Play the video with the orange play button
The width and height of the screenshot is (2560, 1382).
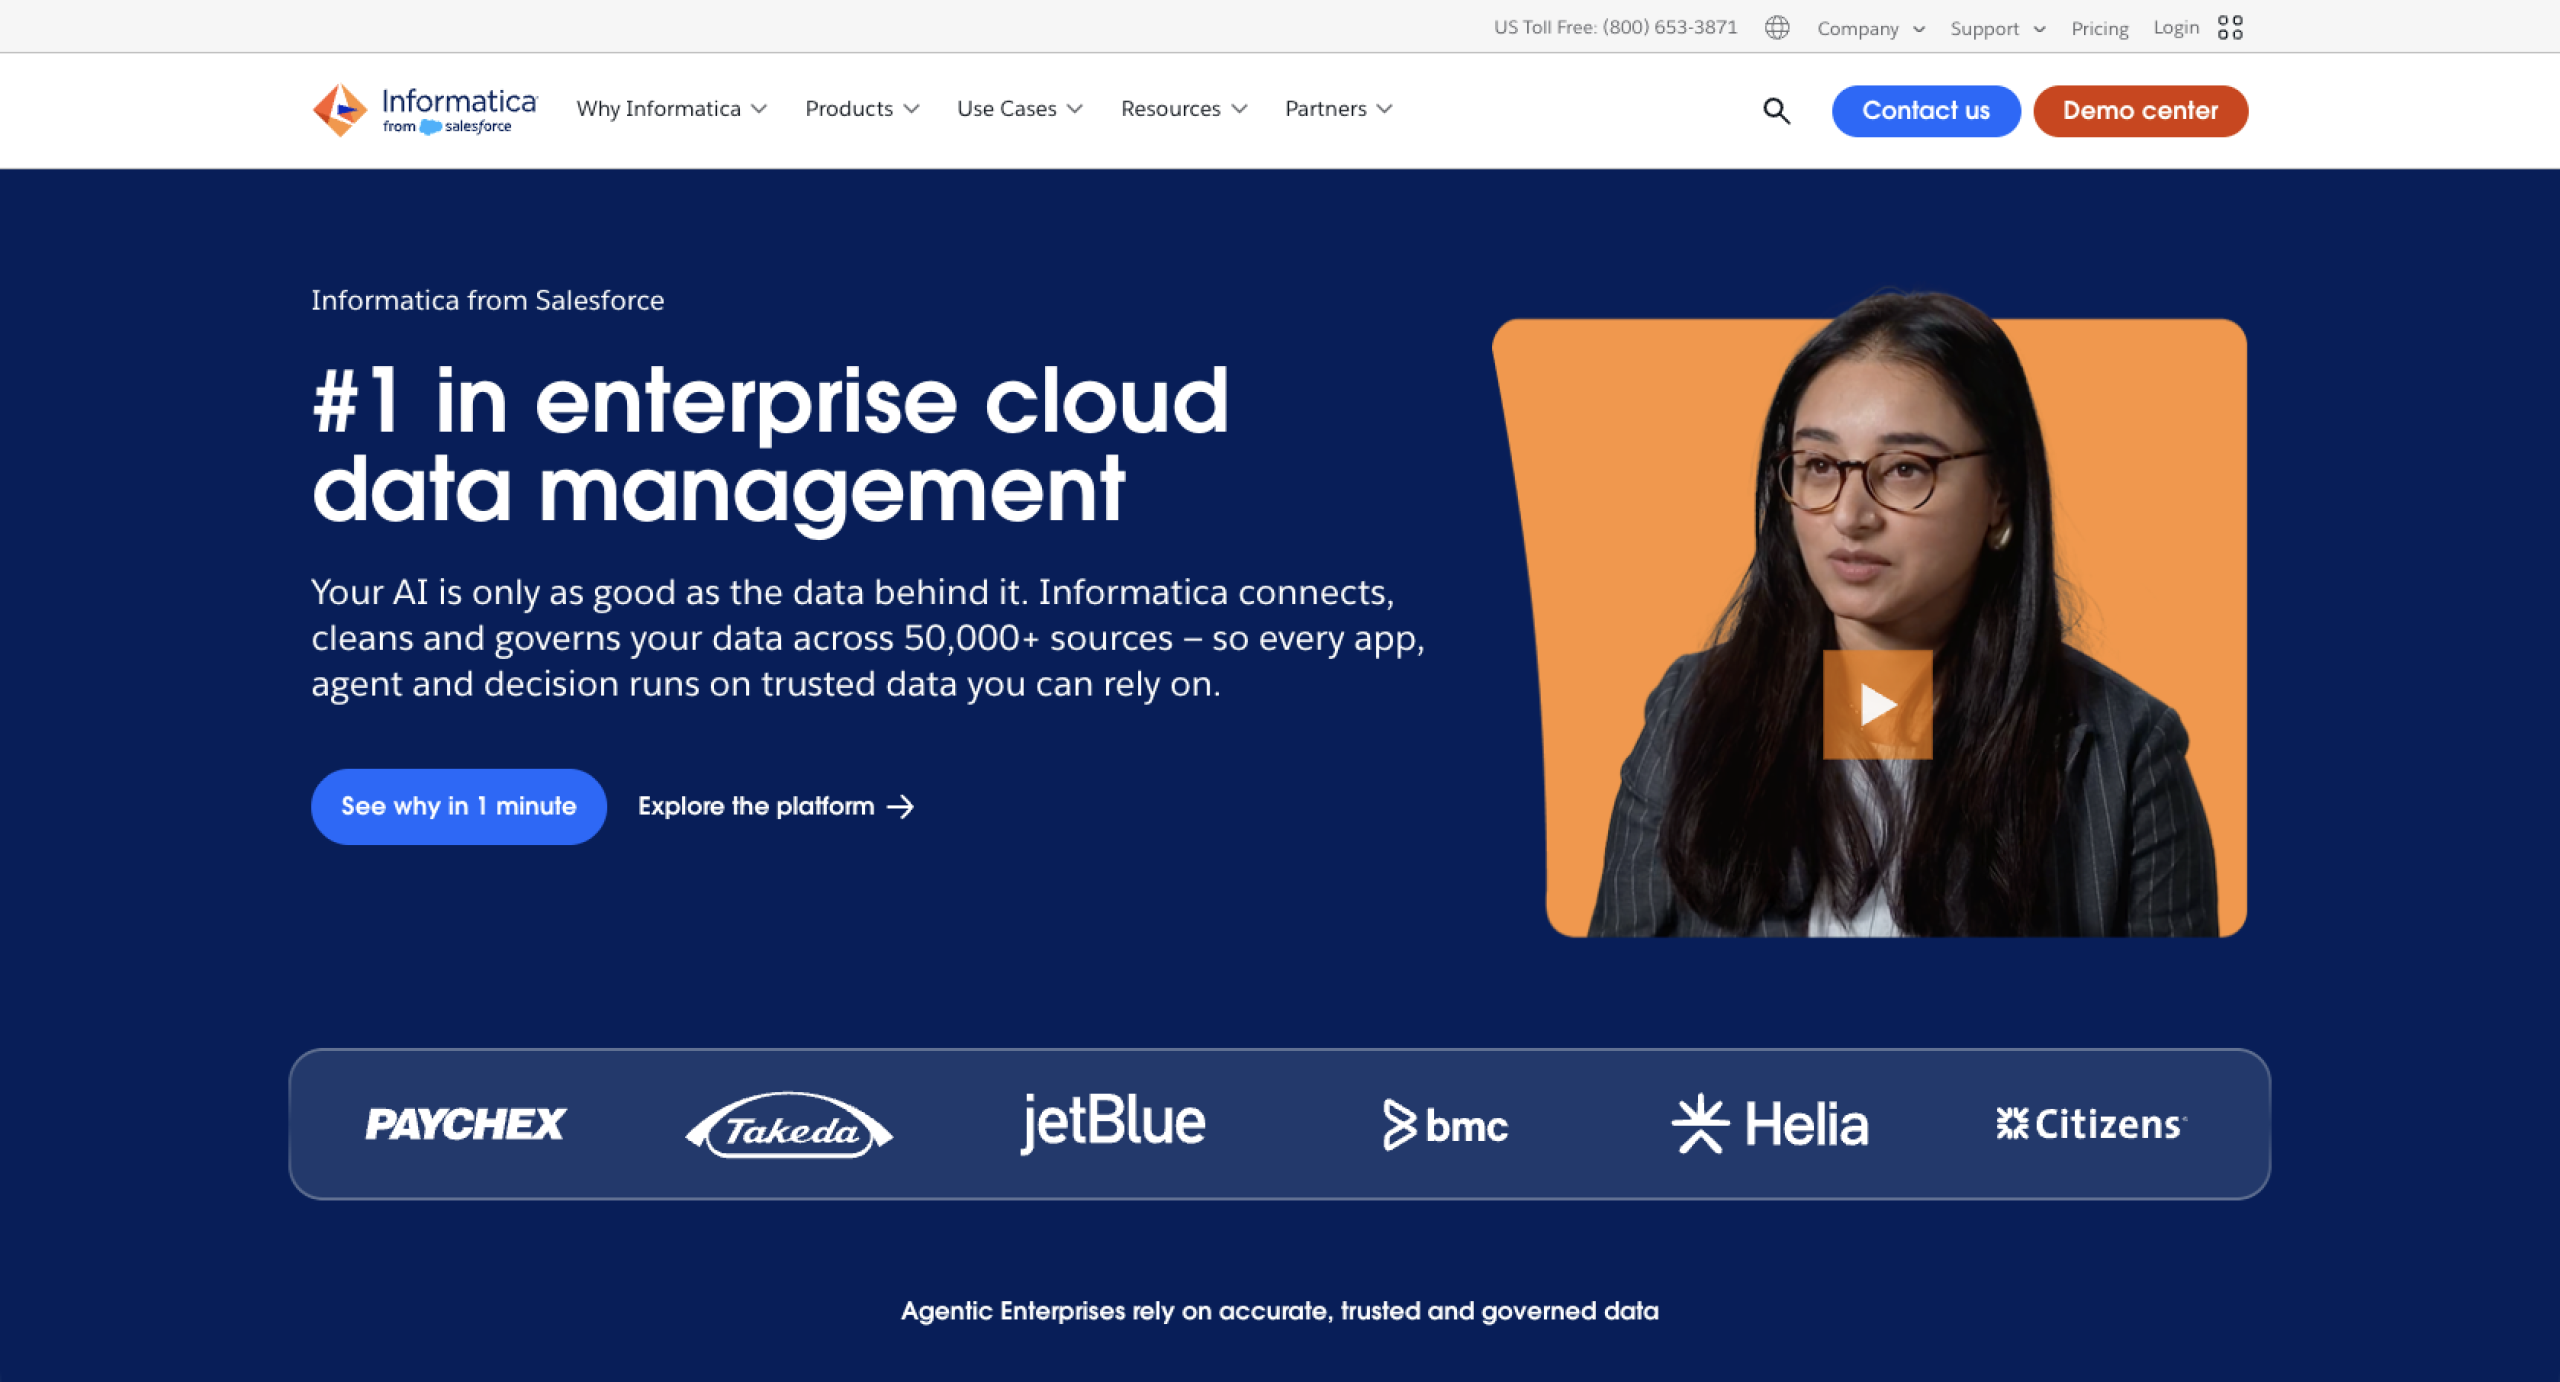[x=1877, y=704]
